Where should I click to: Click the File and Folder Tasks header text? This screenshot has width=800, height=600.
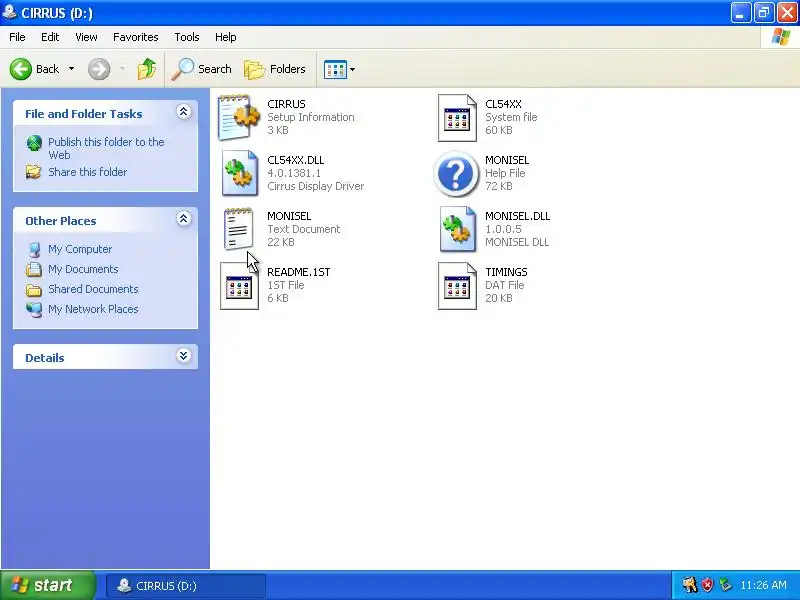click(84, 114)
